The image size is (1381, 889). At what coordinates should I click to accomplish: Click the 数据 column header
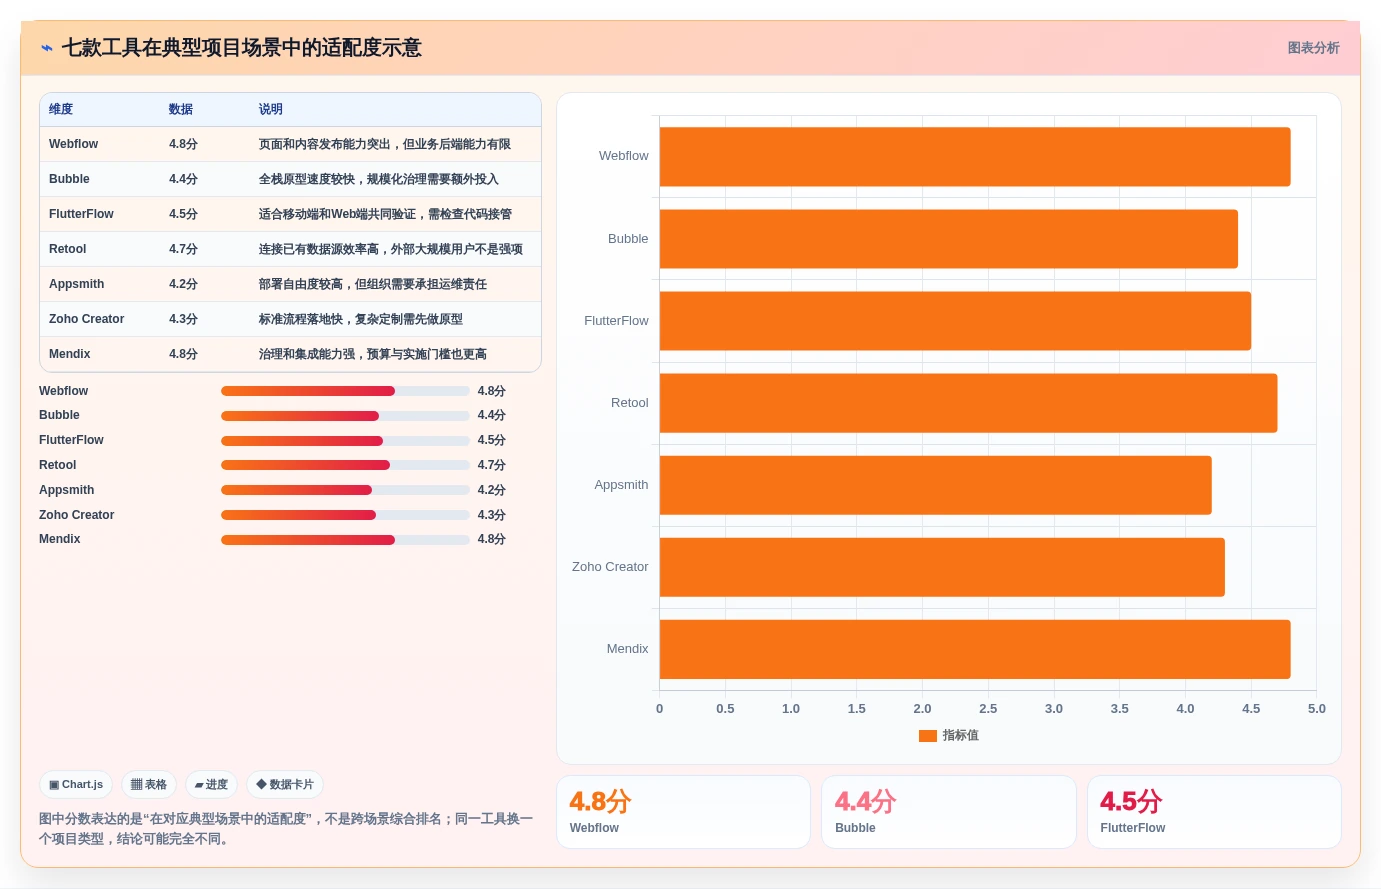181,110
